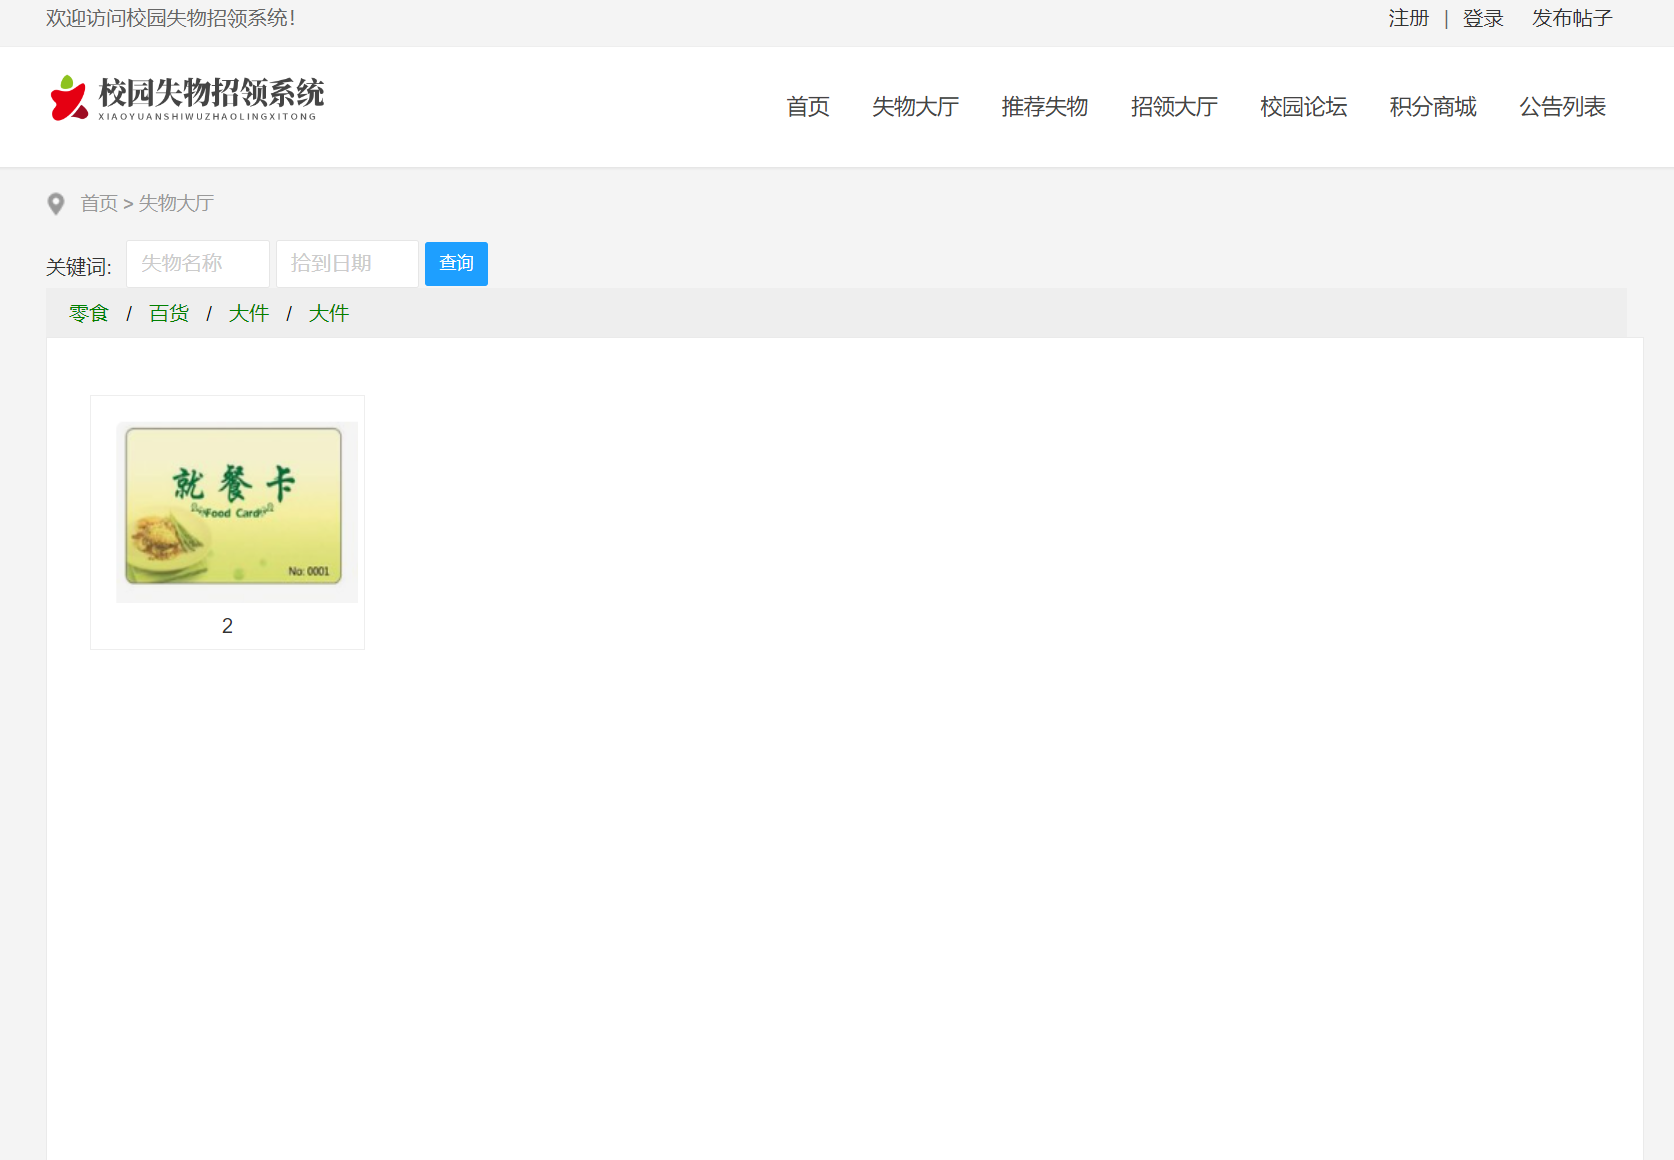Viewport: 1674px width, 1160px height.
Task: Open the 招领大厅 navigation item
Action: pyautogui.click(x=1173, y=107)
